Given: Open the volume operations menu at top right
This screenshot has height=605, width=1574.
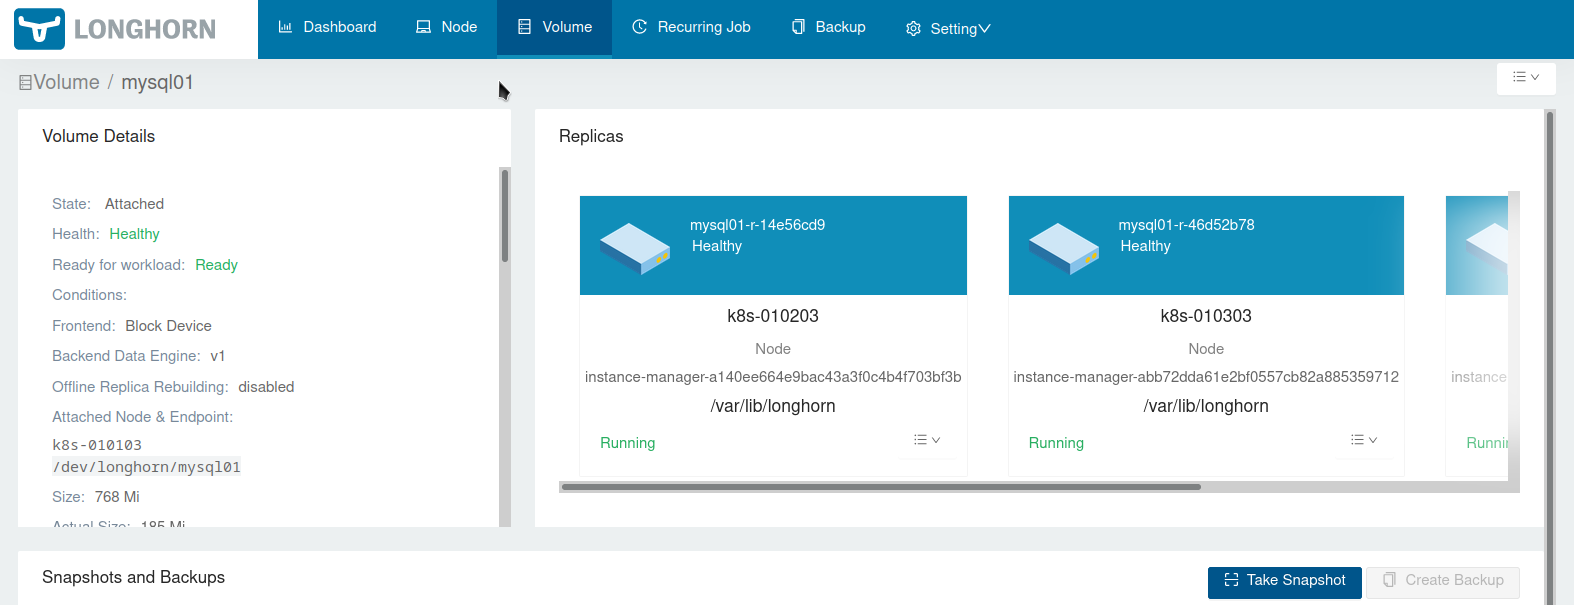Looking at the screenshot, I should click(x=1526, y=78).
